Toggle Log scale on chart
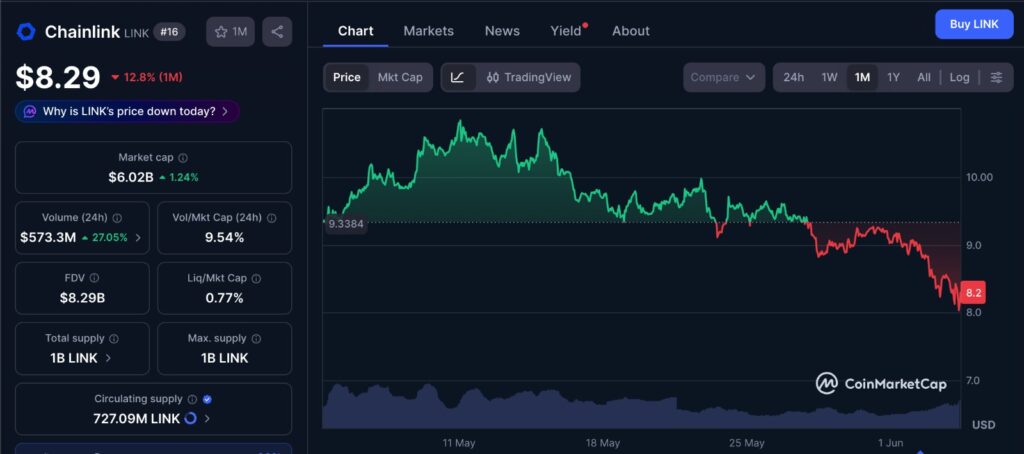The width and height of the screenshot is (1024, 454). pyautogui.click(x=959, y=77)
